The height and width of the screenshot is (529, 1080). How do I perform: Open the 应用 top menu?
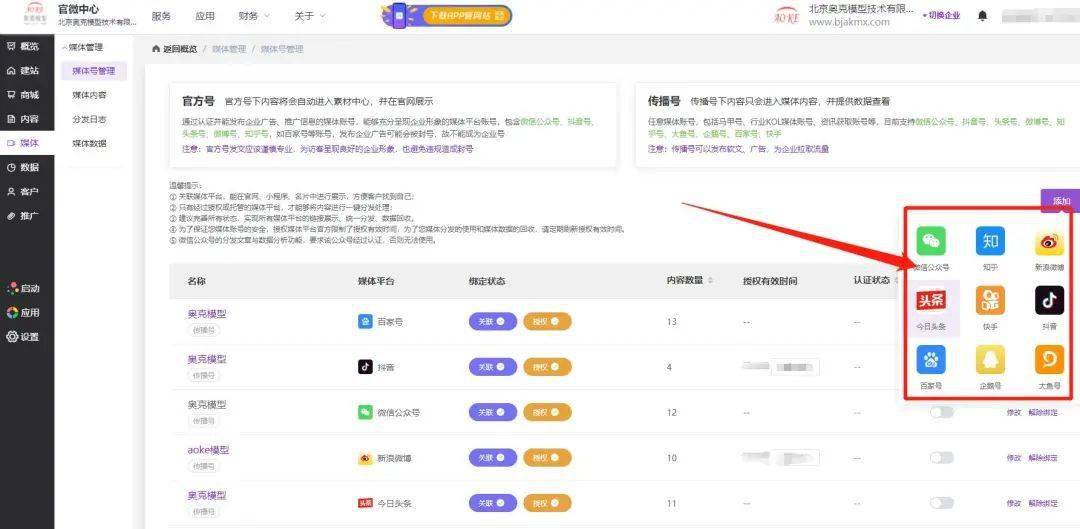click(205, 16)
